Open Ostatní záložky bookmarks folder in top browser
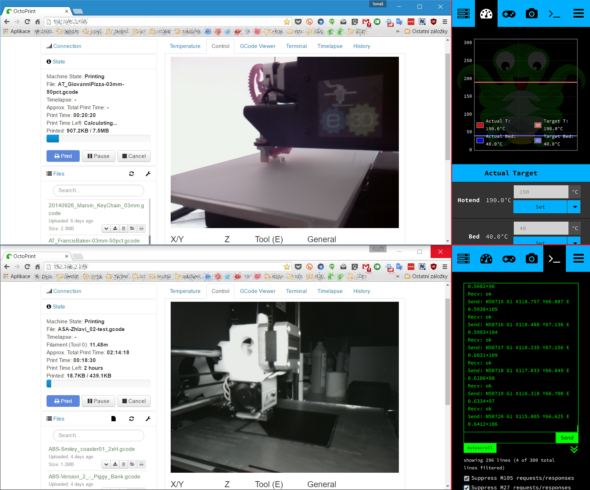590x490 pixels. coord(426,31)
